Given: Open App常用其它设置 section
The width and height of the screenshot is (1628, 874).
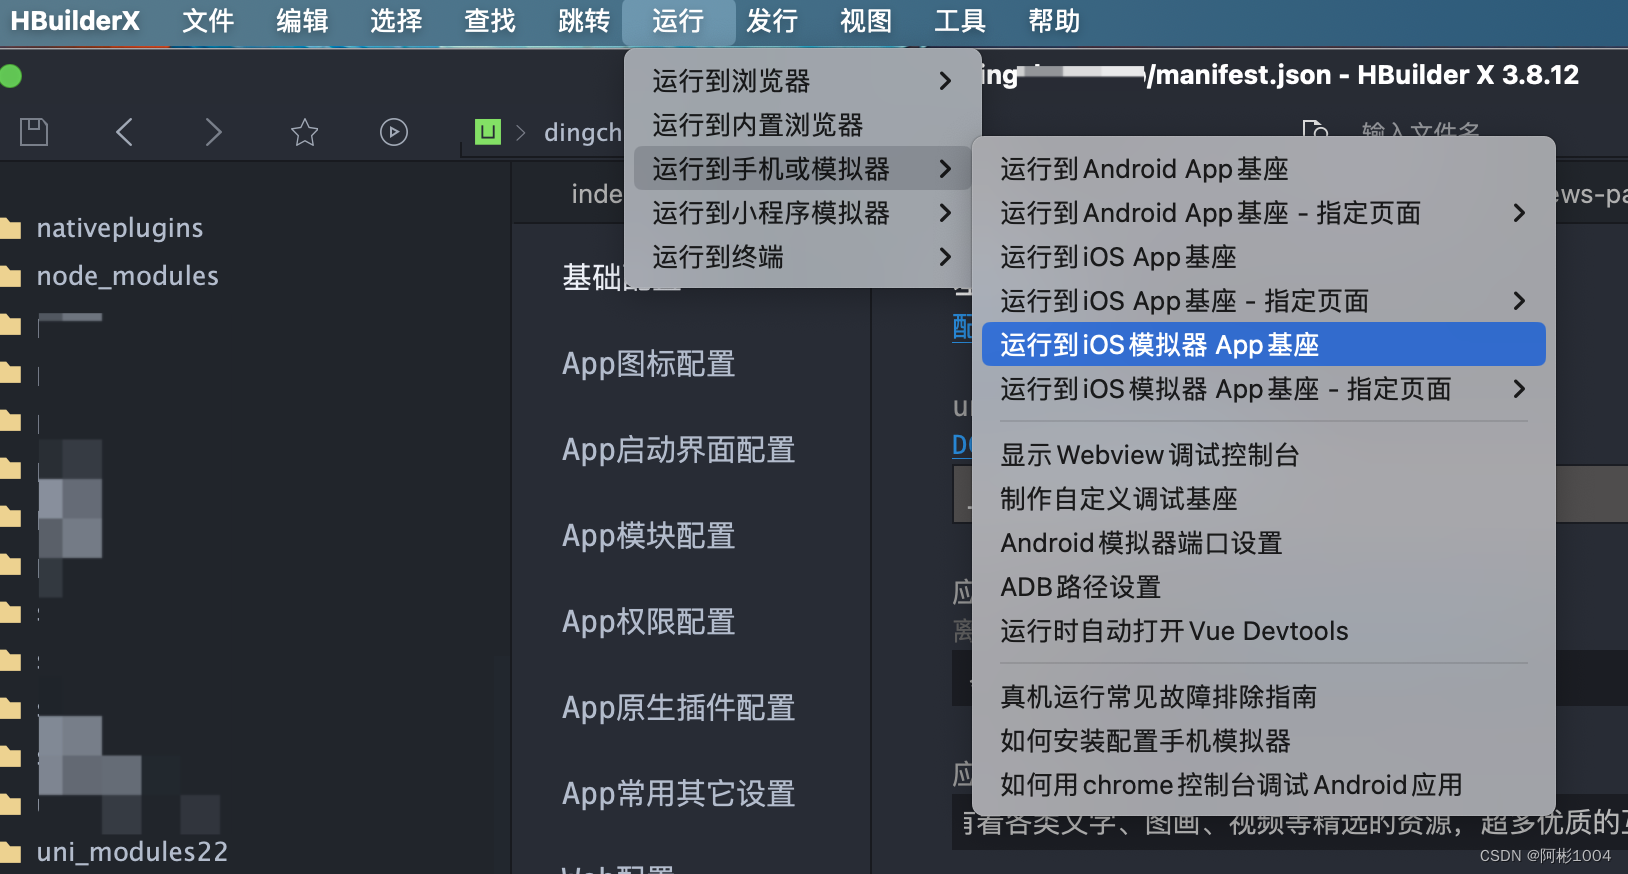Looking at the screenshot, I should [x=678, y=794].
